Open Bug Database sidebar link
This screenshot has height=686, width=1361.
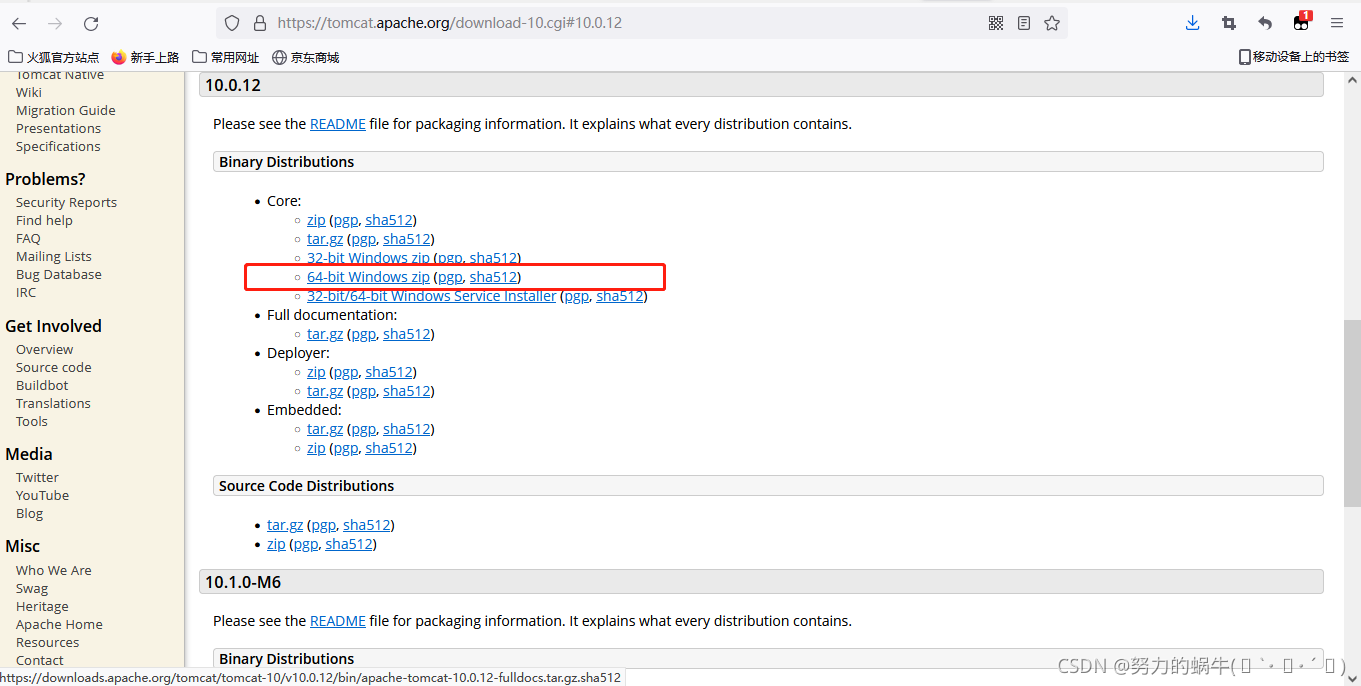pyautogui.click(x=59, y=274)
